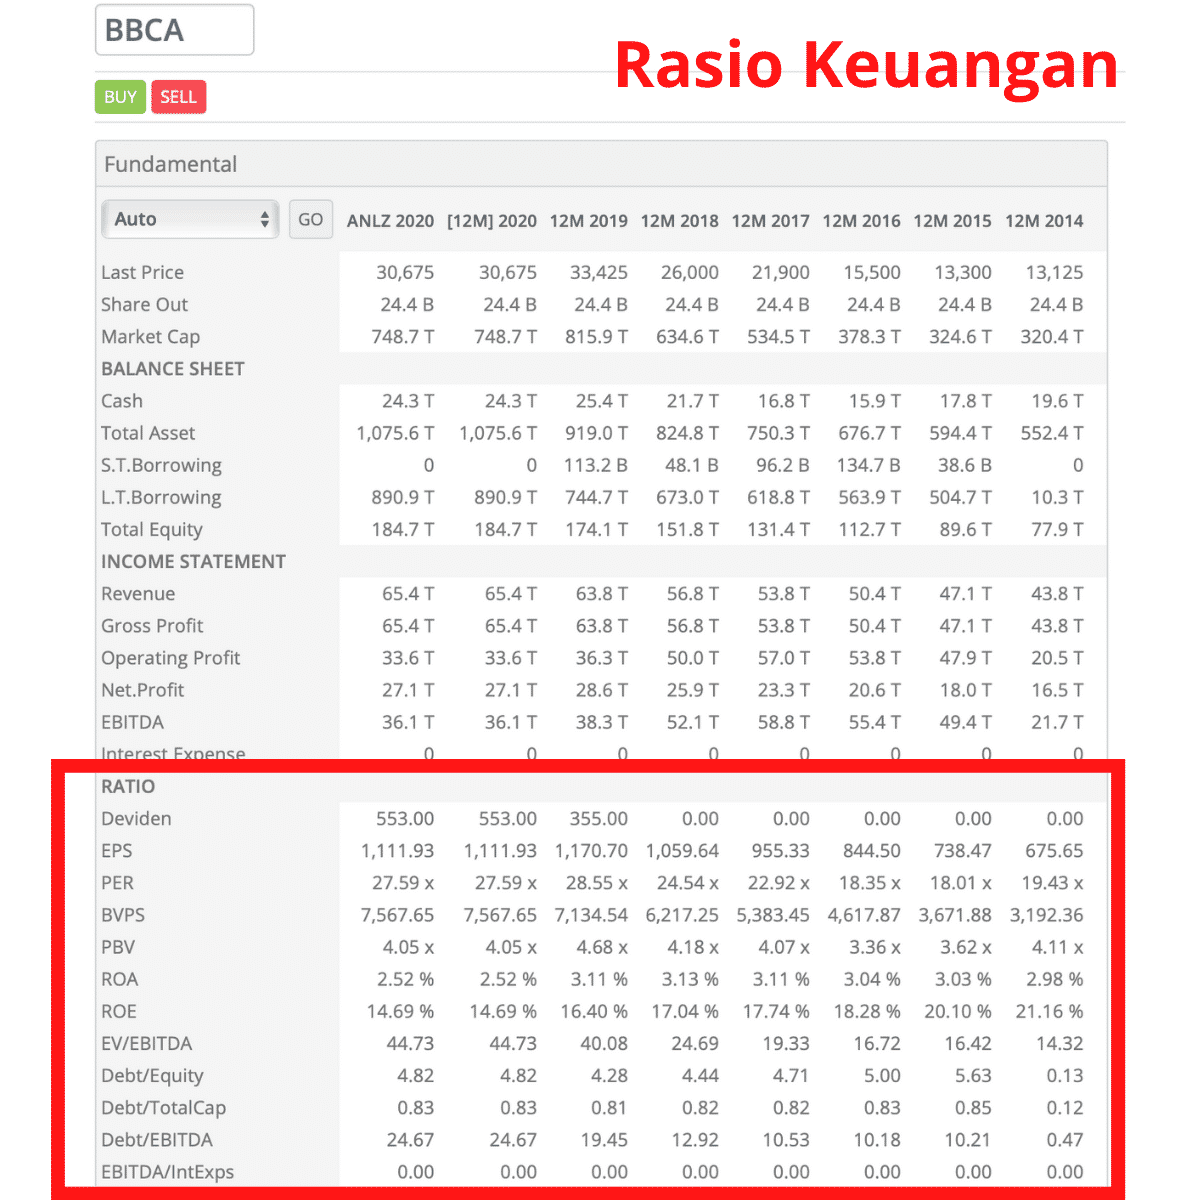Click inside the BBCA ticker input box

(174, 30)
